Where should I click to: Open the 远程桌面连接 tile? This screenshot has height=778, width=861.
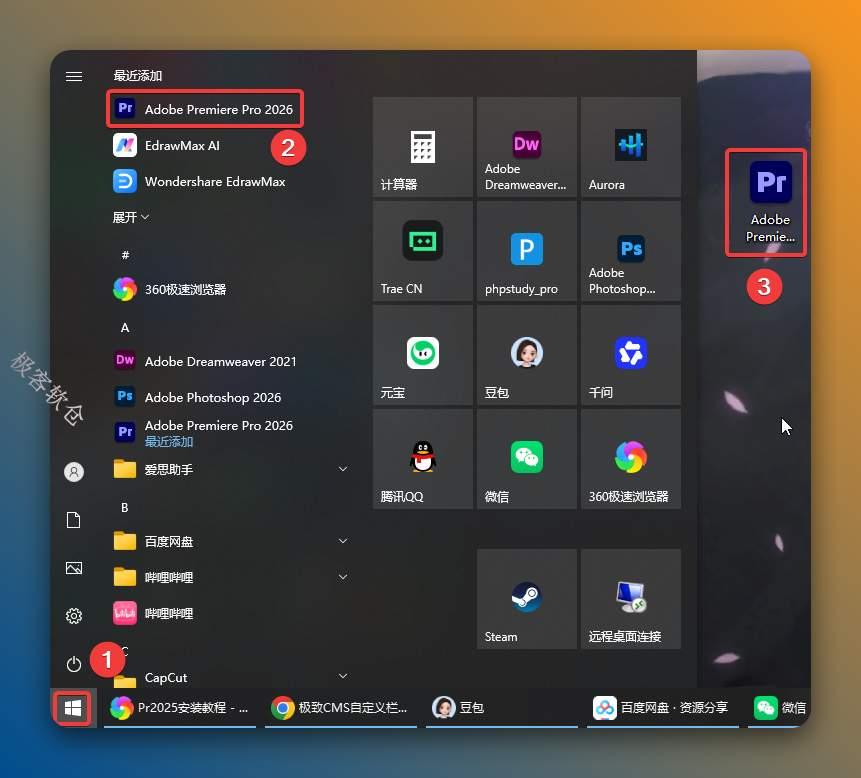(x=630, y=599)
